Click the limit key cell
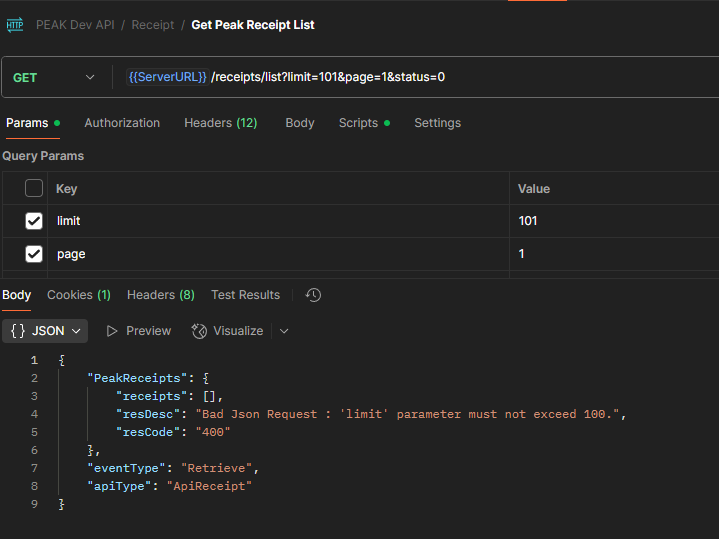 coord(278,221)
